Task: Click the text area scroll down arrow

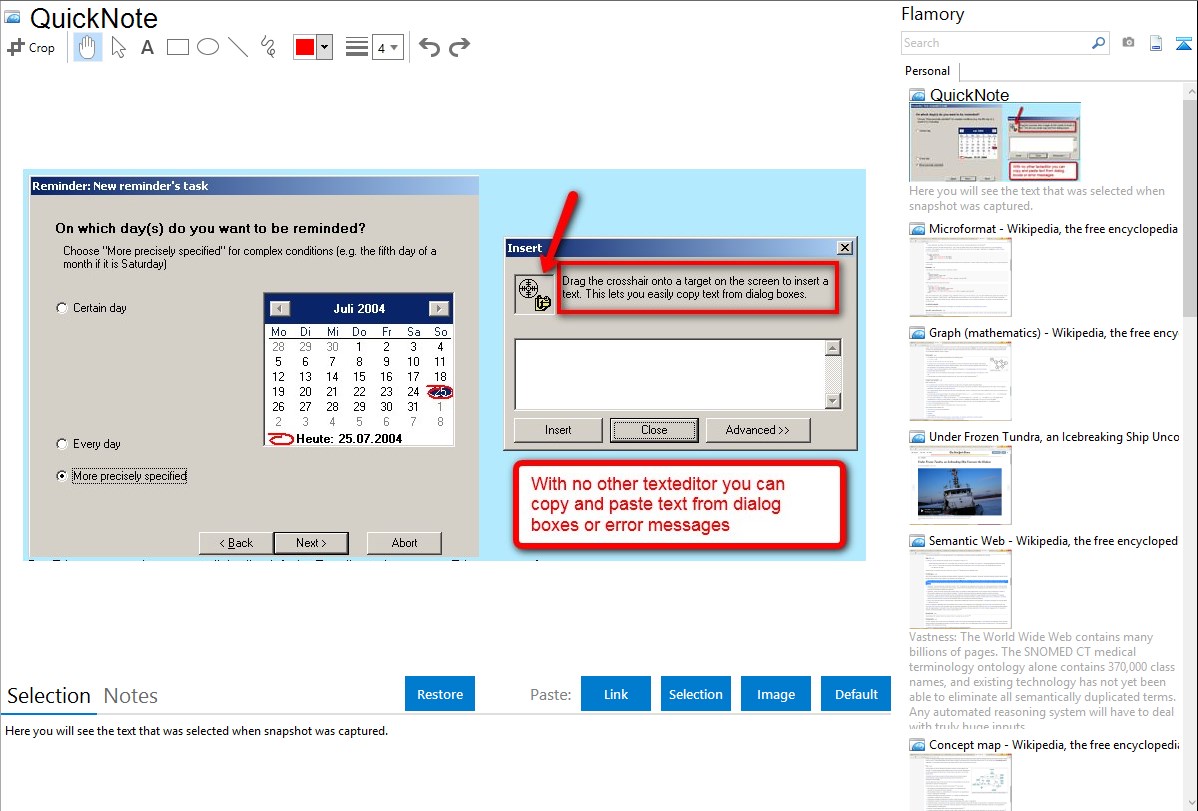Action: 834,401
